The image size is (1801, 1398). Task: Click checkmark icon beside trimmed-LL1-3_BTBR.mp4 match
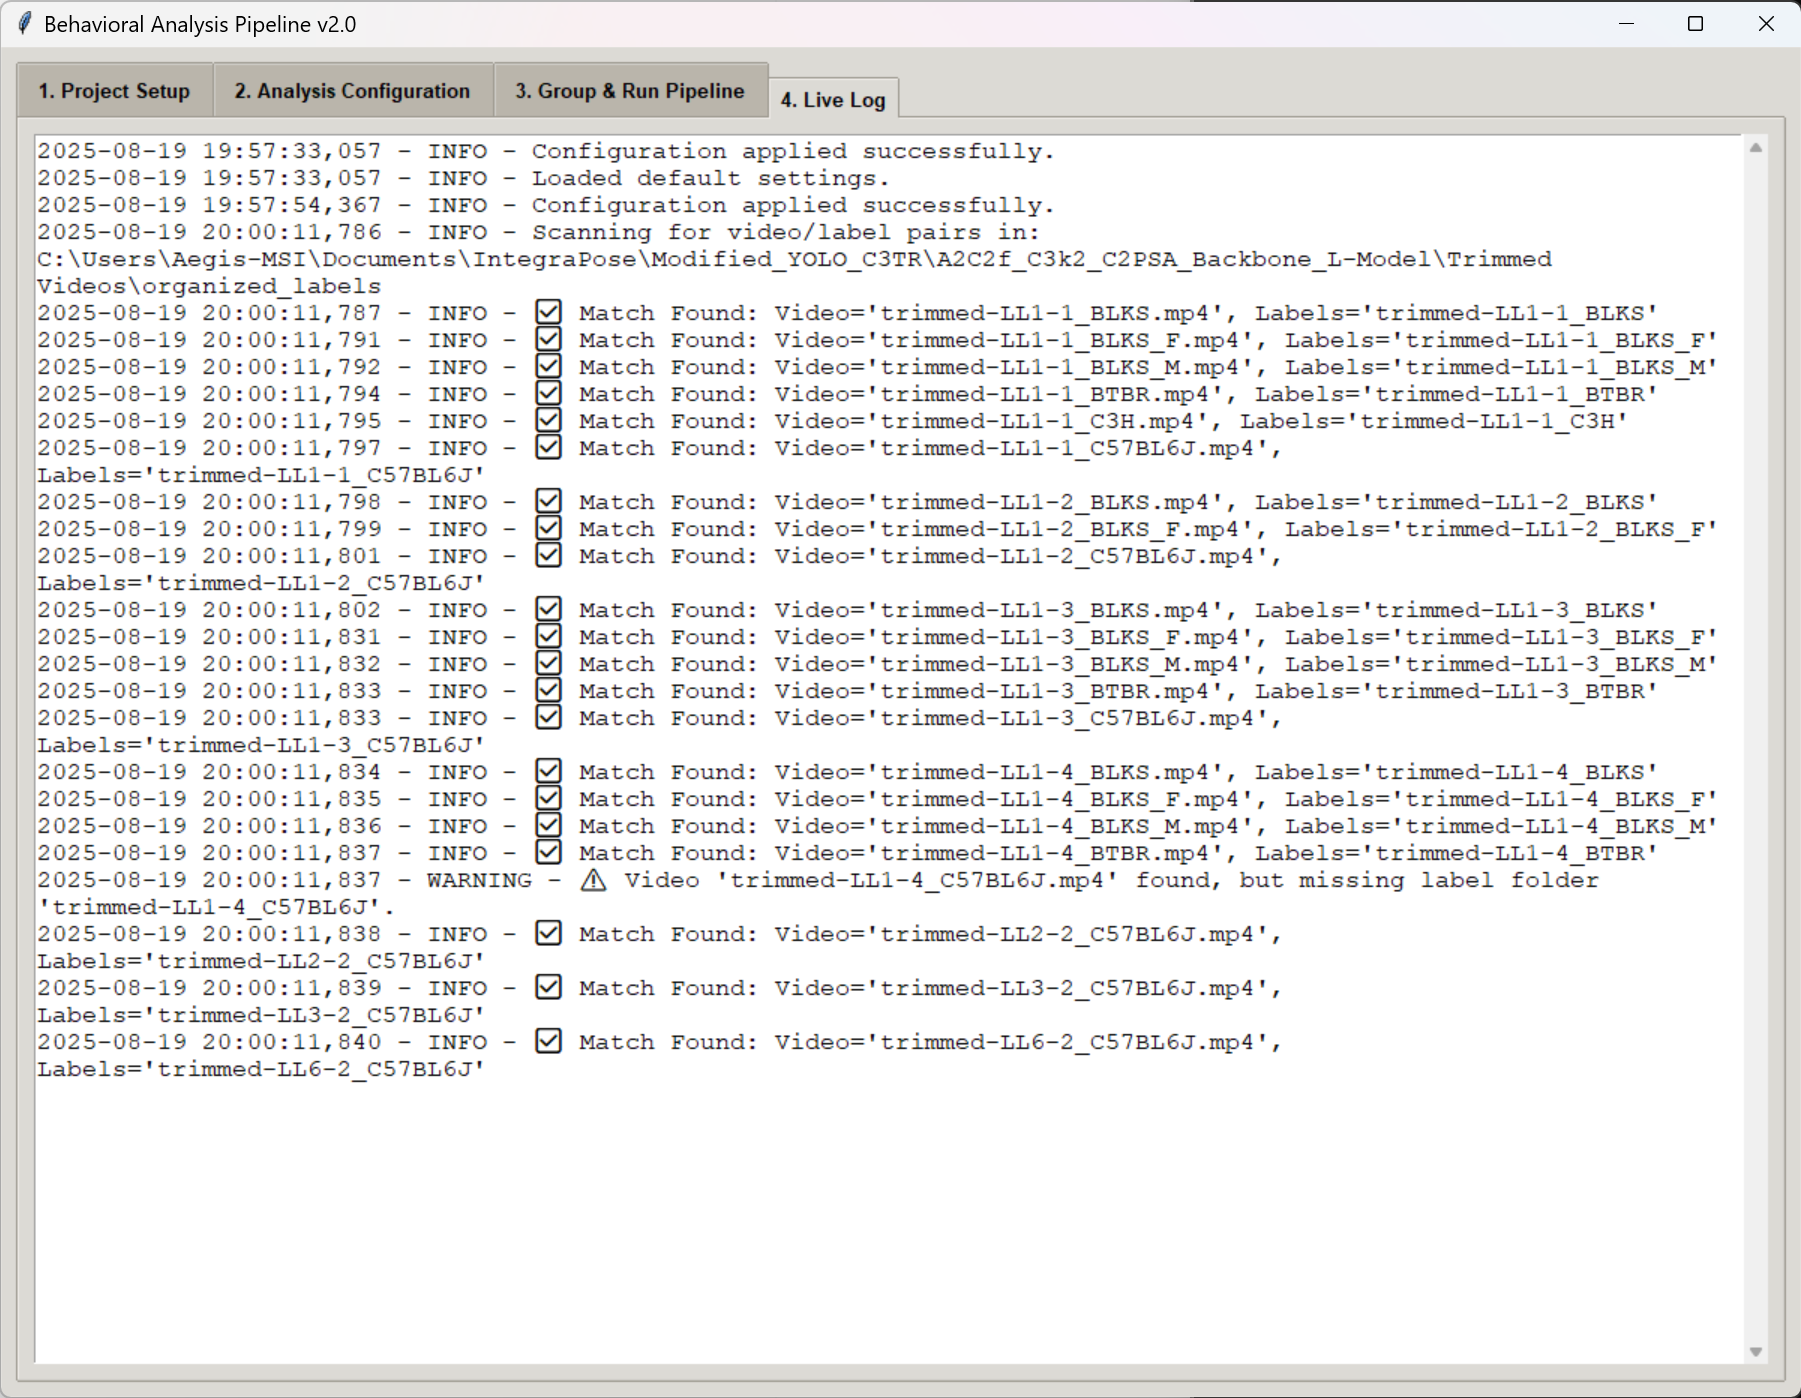[548, 691]
